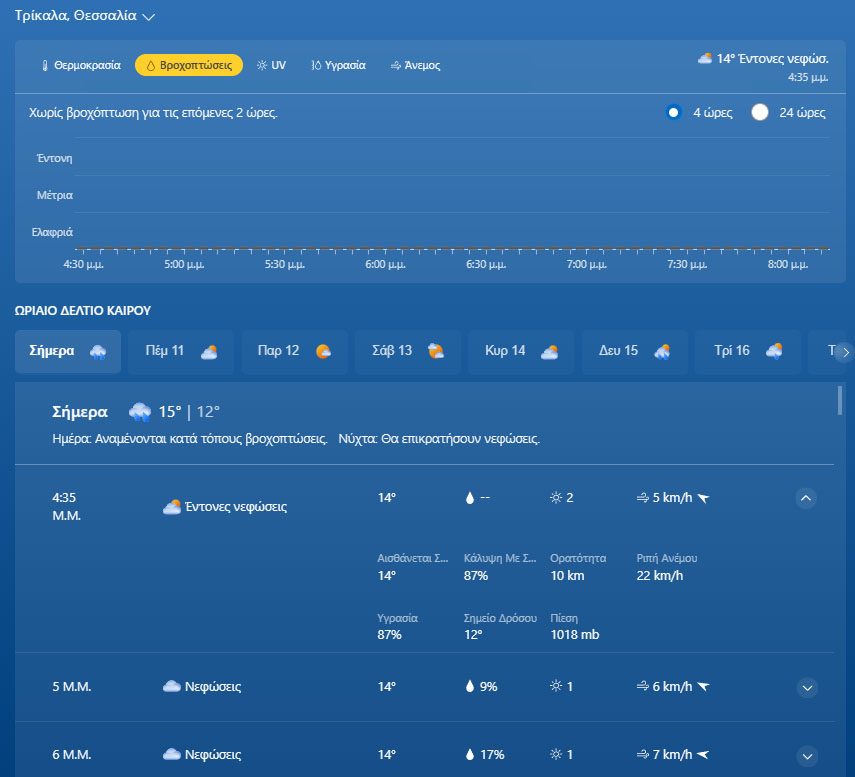Select the 24 ώρες radio button
Image resolution: width=855 pixels, height=777 pixels.
760,112
